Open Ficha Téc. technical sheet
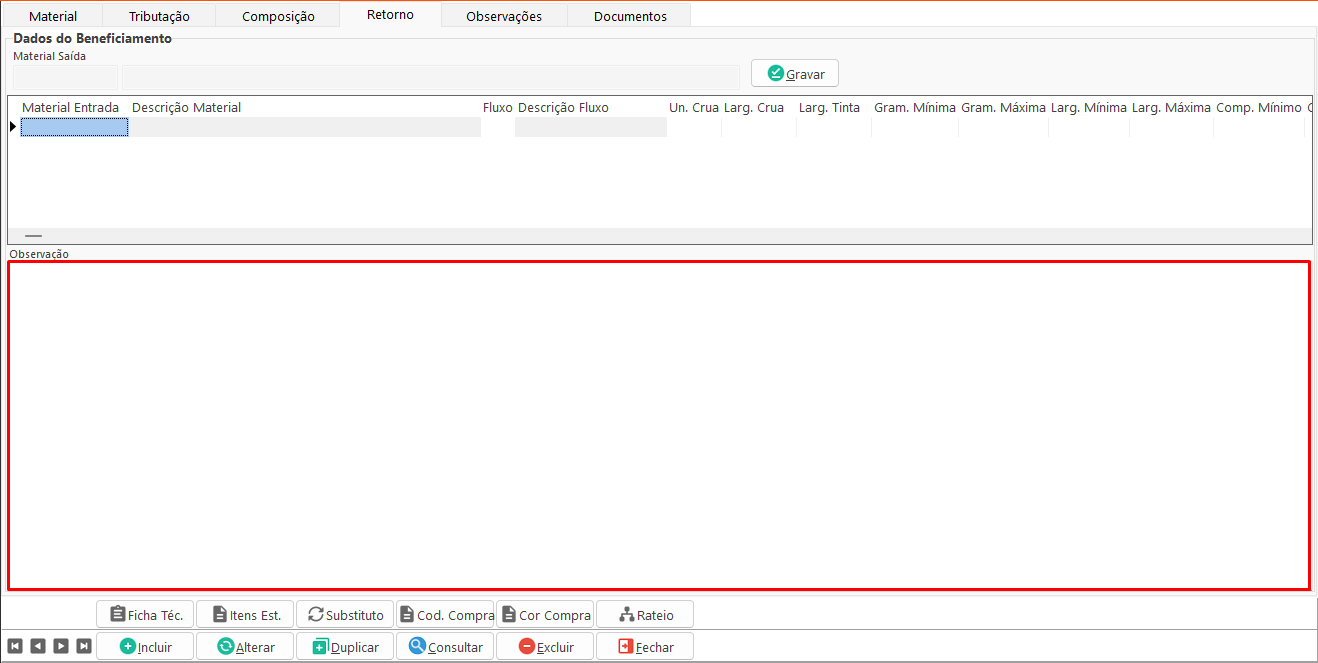Image resolution: width=1318 pixels, height=663 pixels. [x=145, y=615]
